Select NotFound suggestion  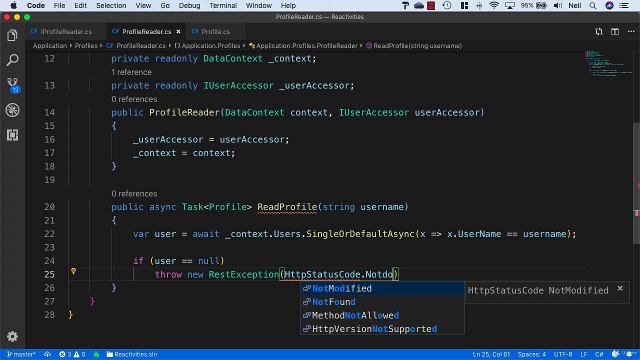coord(382,302)
